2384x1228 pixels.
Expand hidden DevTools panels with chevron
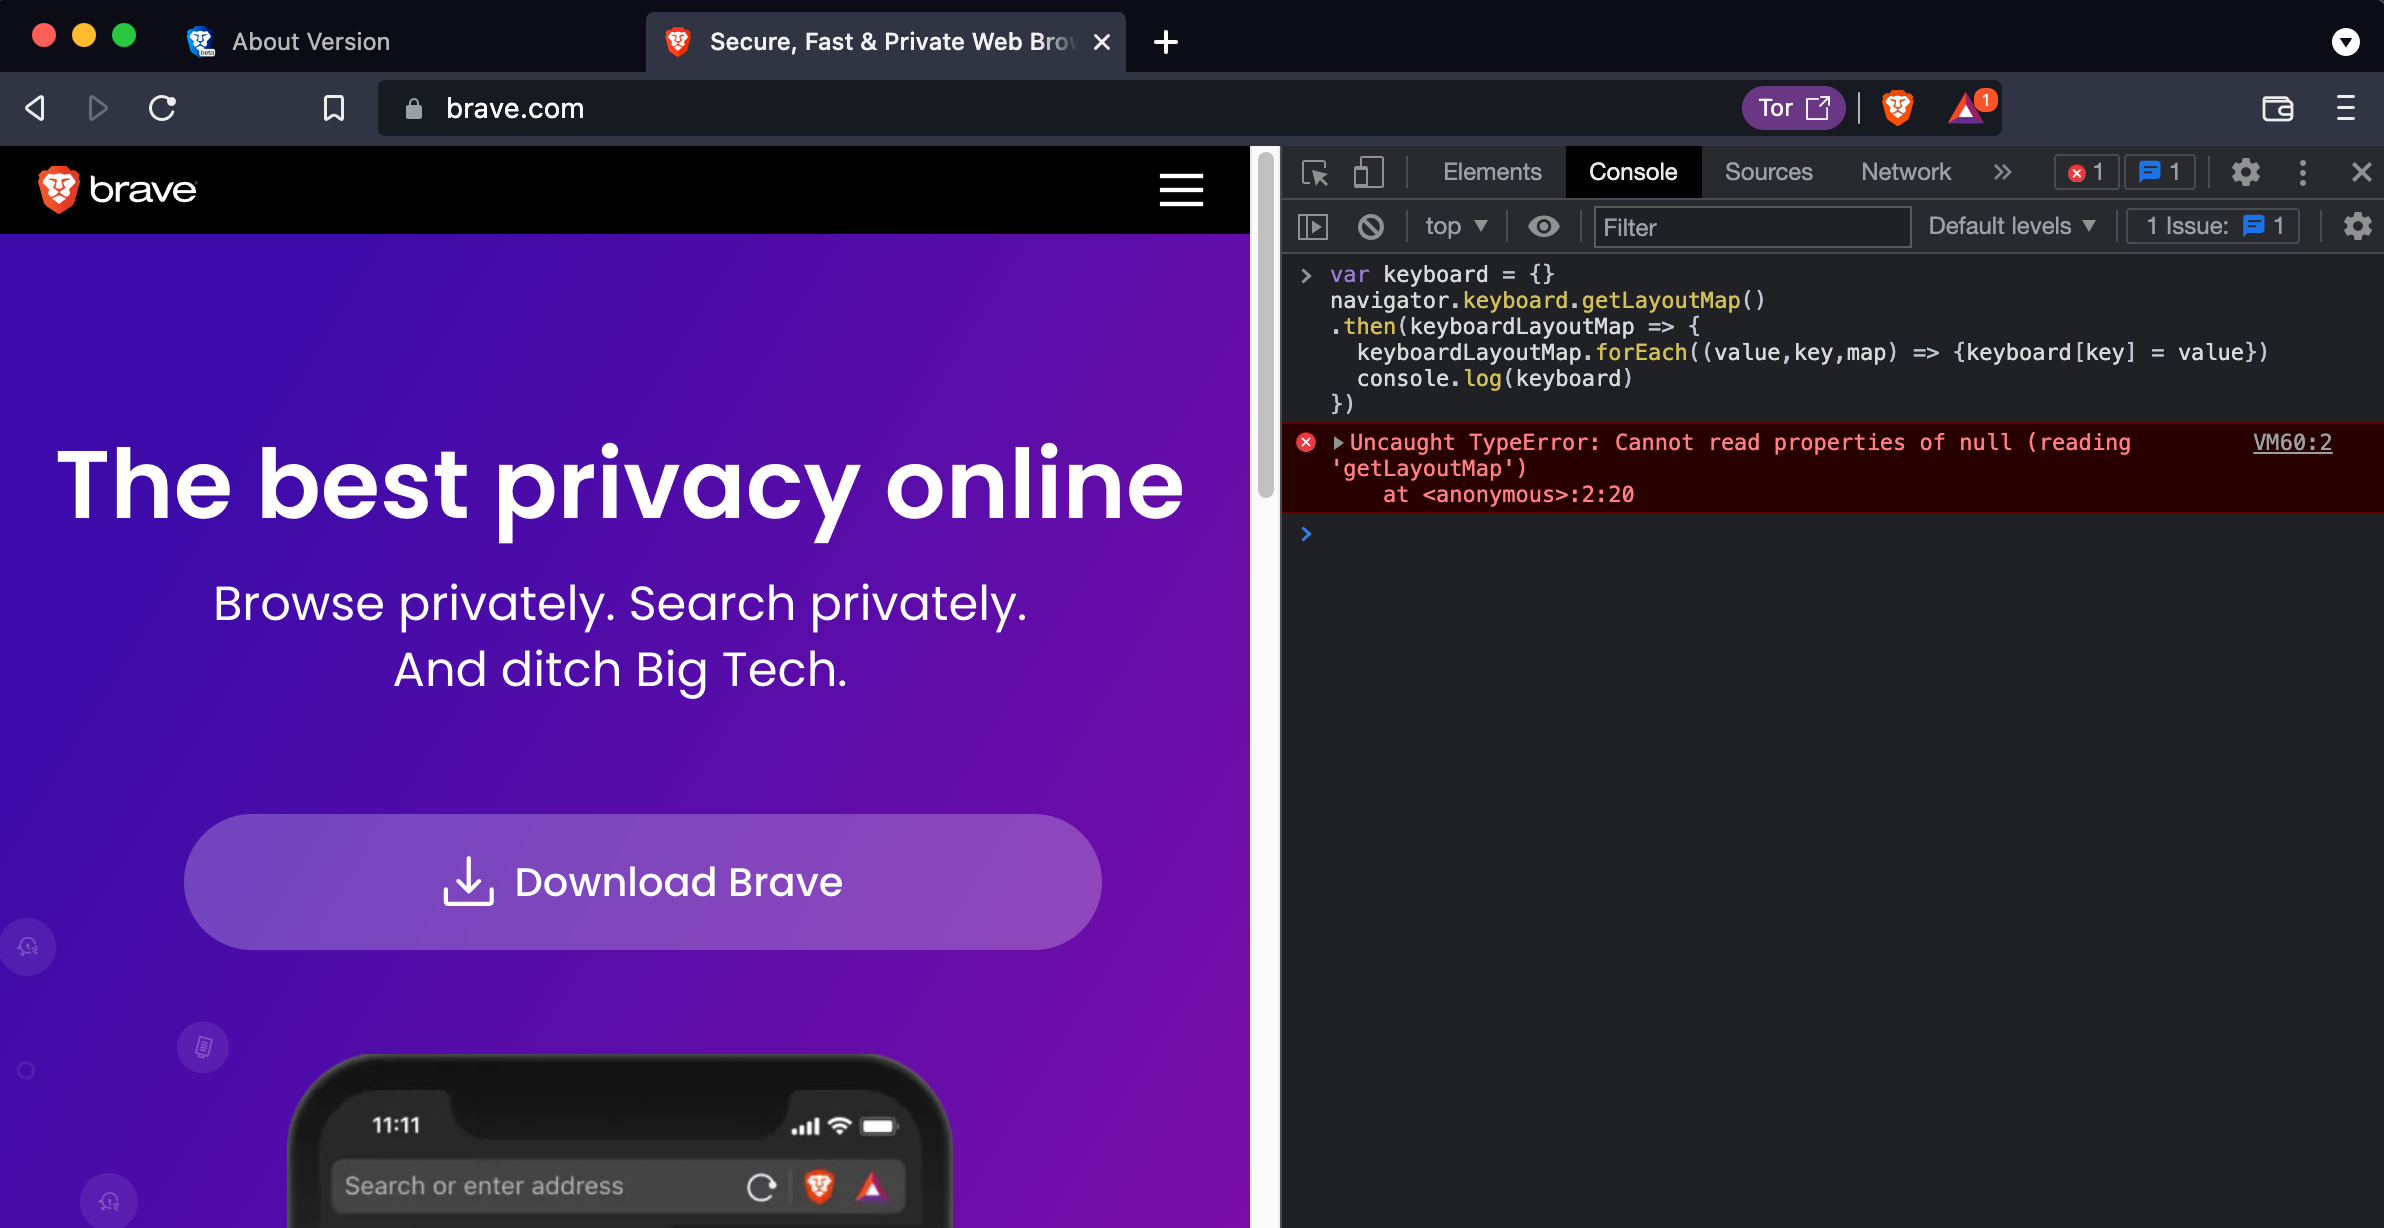[2003, 172]
